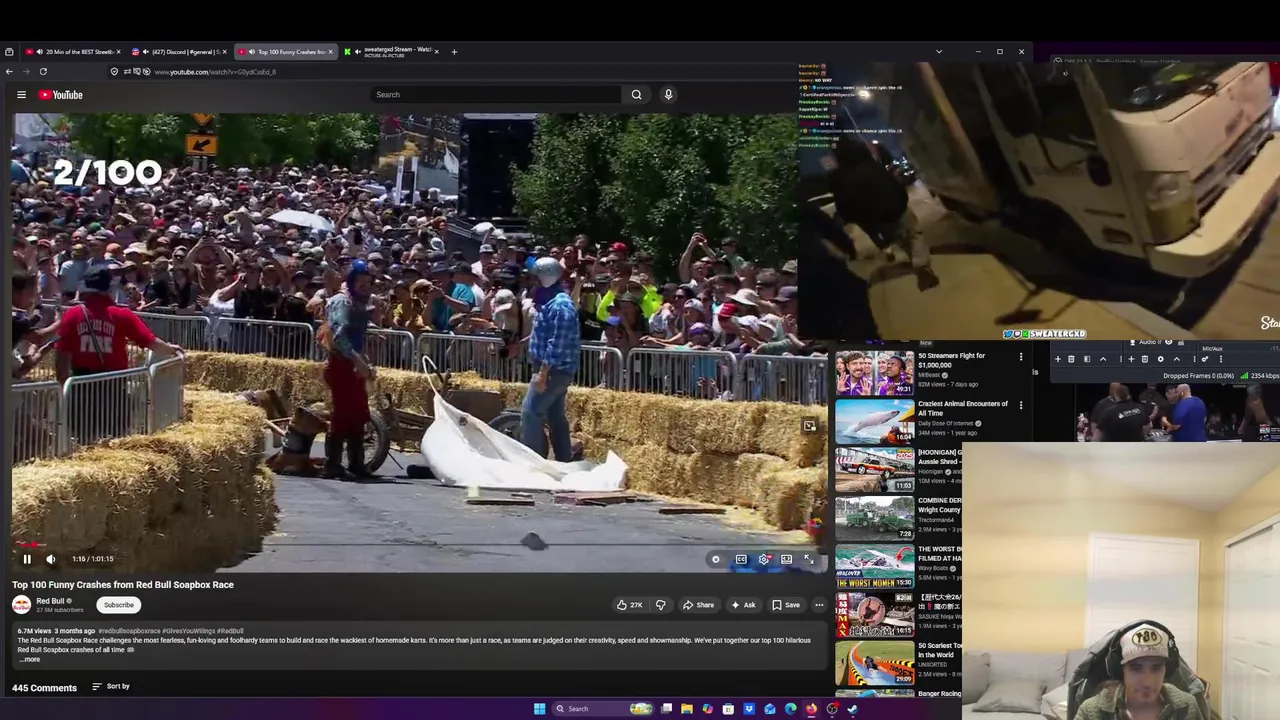This screenshot has height=720, width=1280.
Task: Start voice search with the microphone icon
Action: pyautogui.click(x=668, y=95)
